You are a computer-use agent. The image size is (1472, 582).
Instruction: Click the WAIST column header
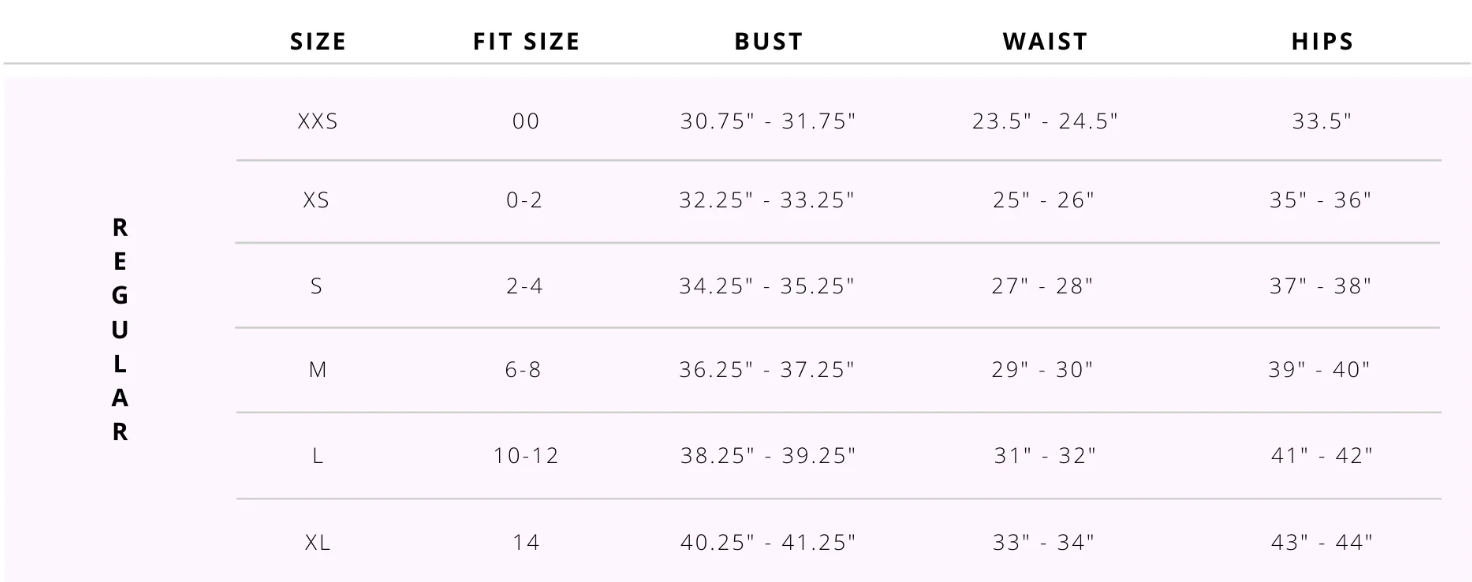1045,41
